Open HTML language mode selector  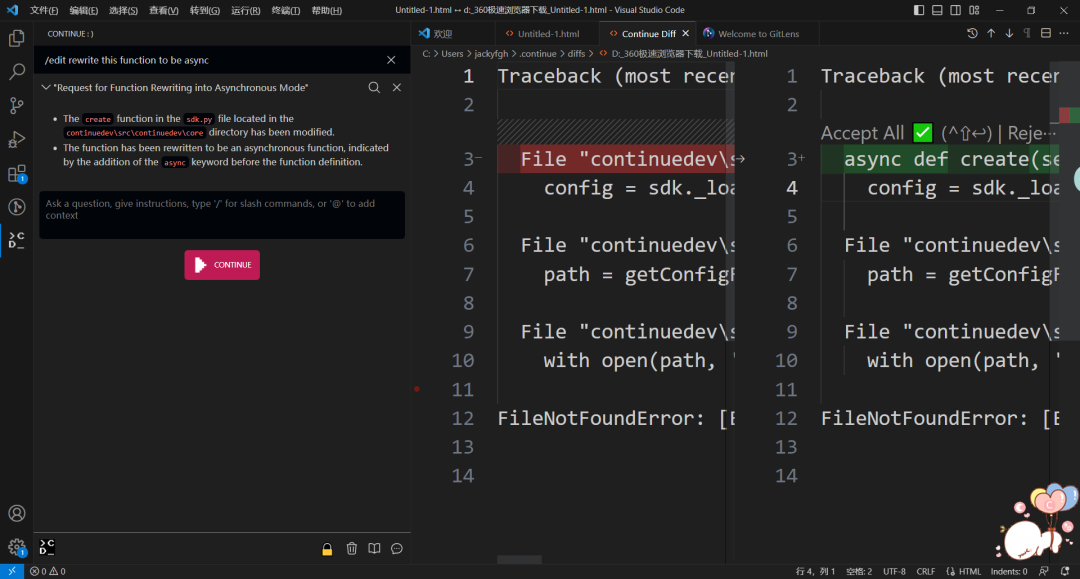point(970,571)
